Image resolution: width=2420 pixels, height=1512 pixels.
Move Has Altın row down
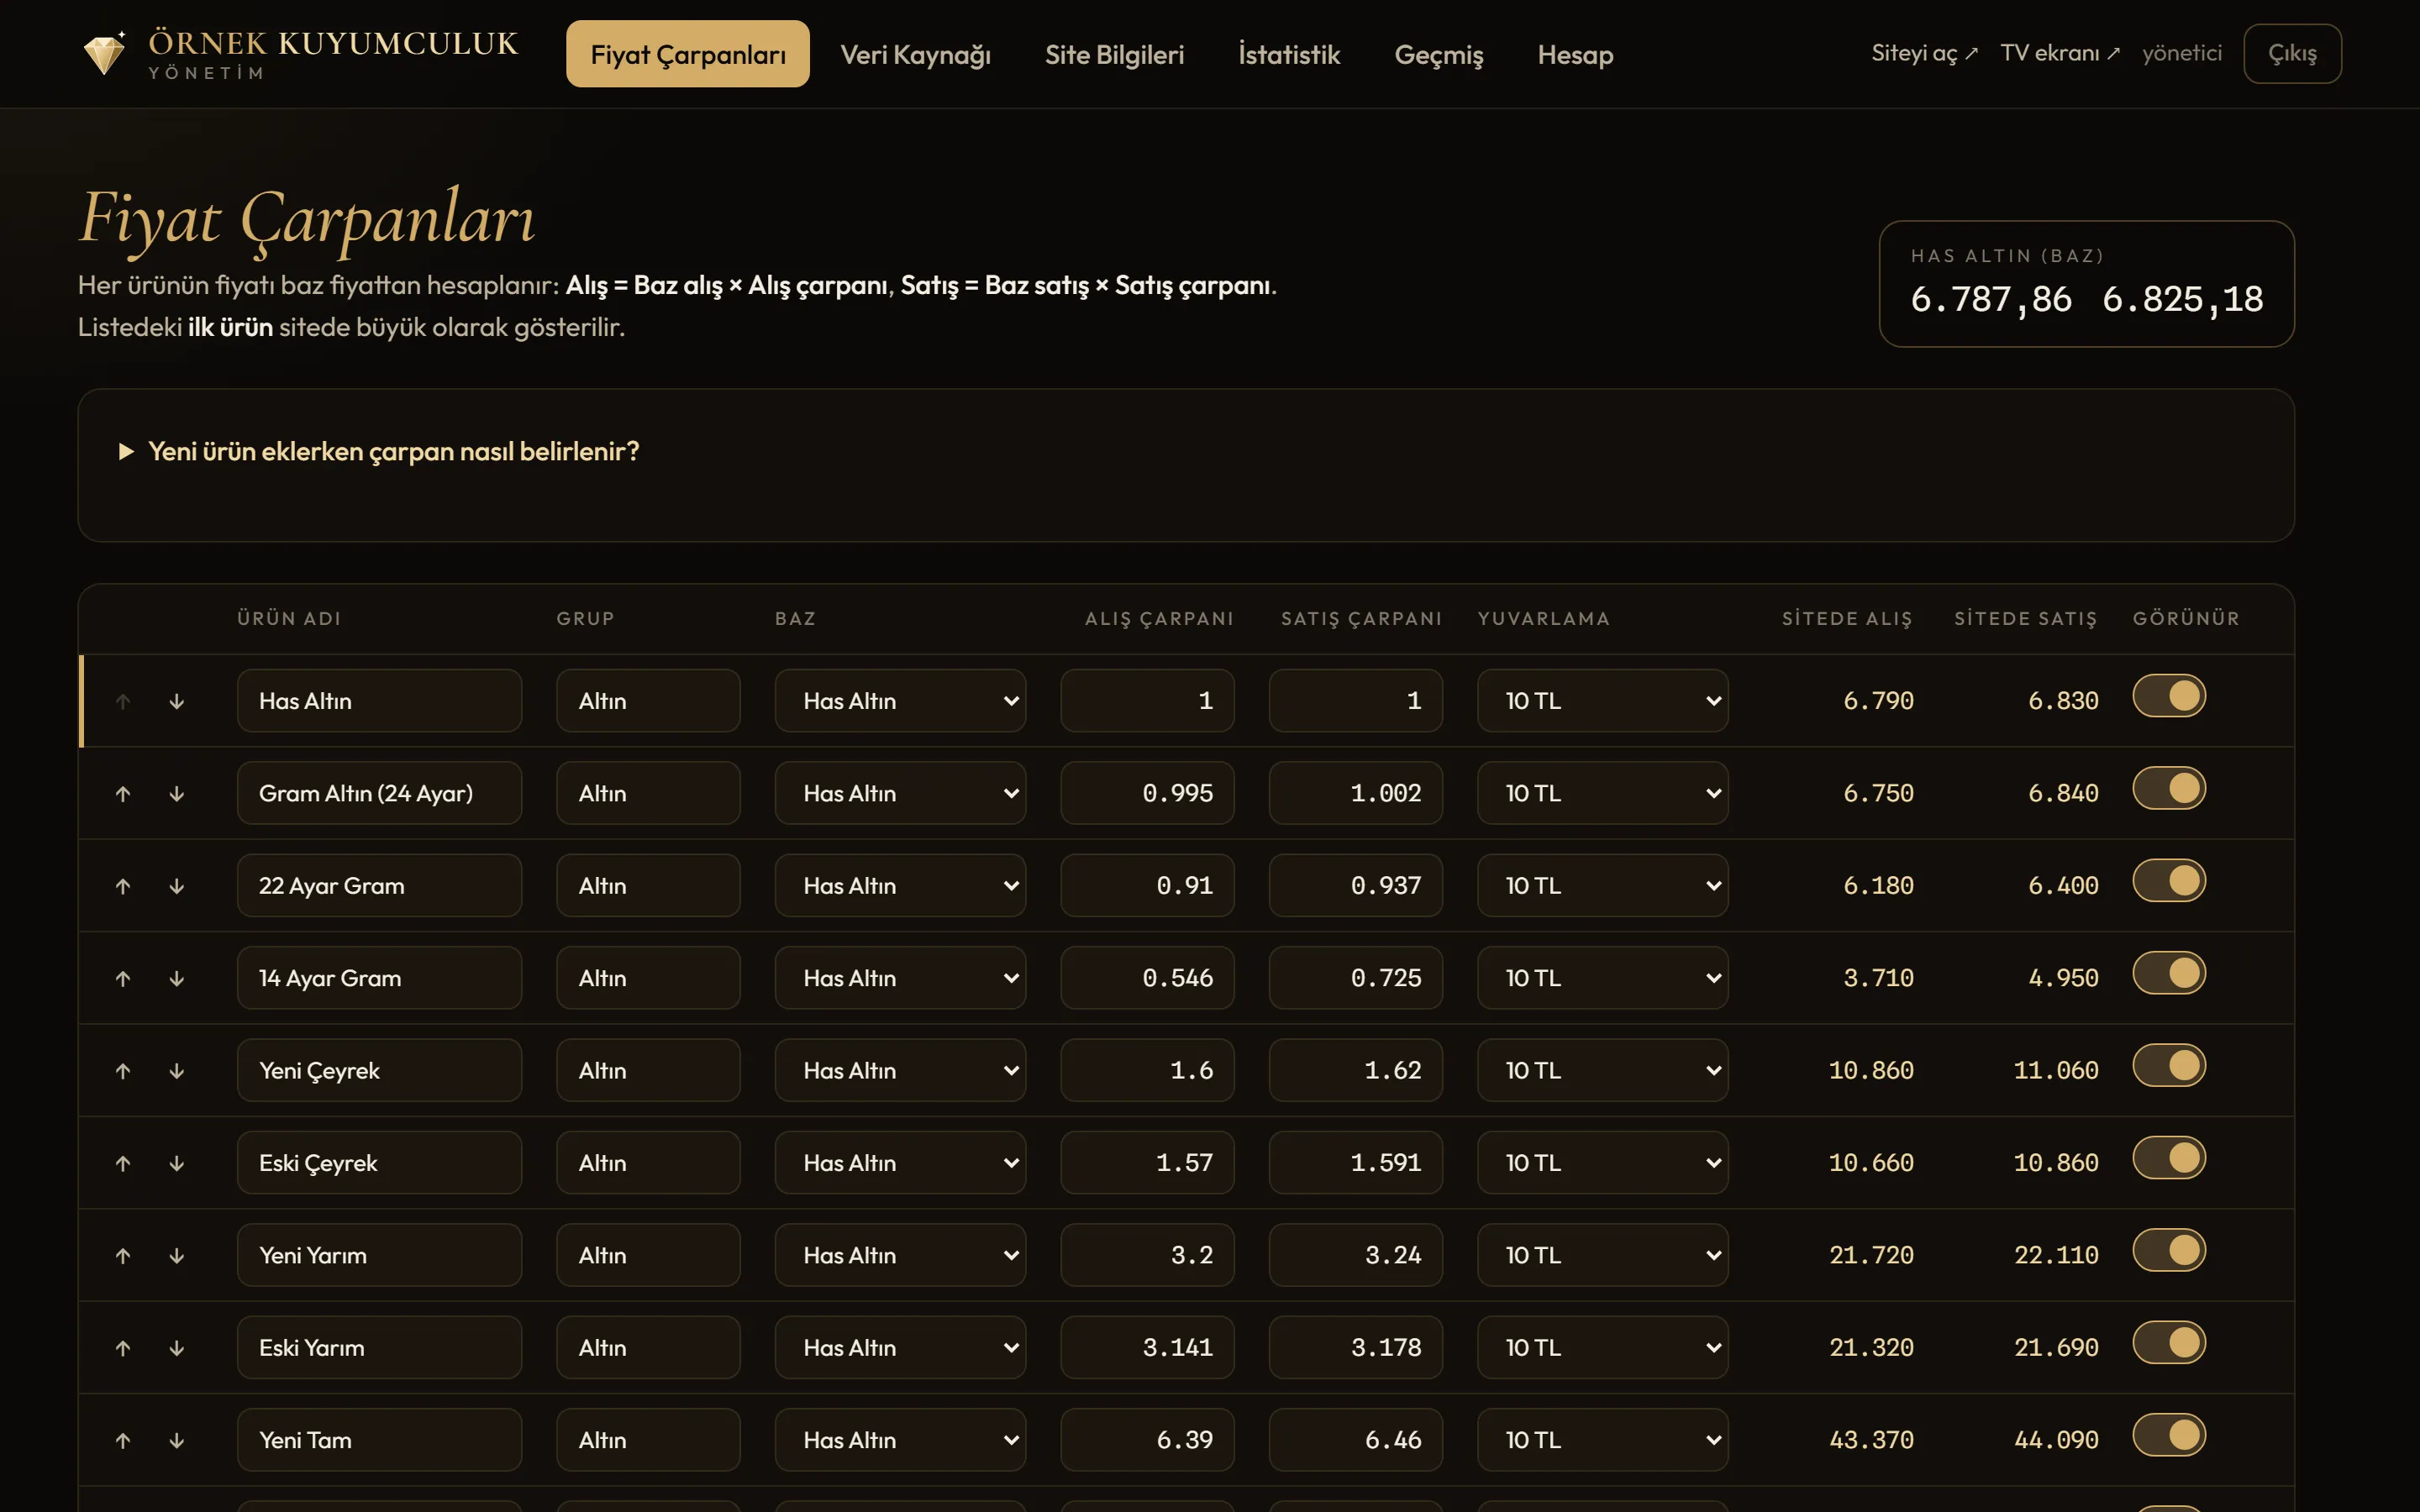177,701
